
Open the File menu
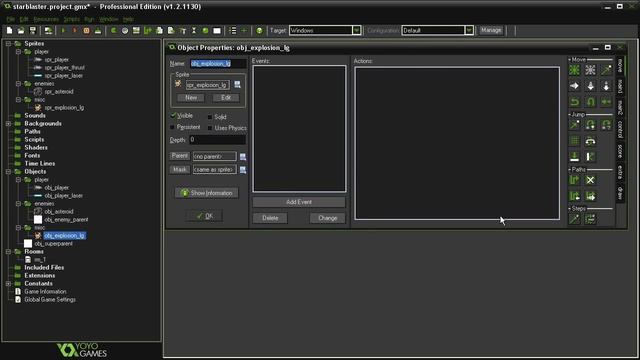point(11,19)
